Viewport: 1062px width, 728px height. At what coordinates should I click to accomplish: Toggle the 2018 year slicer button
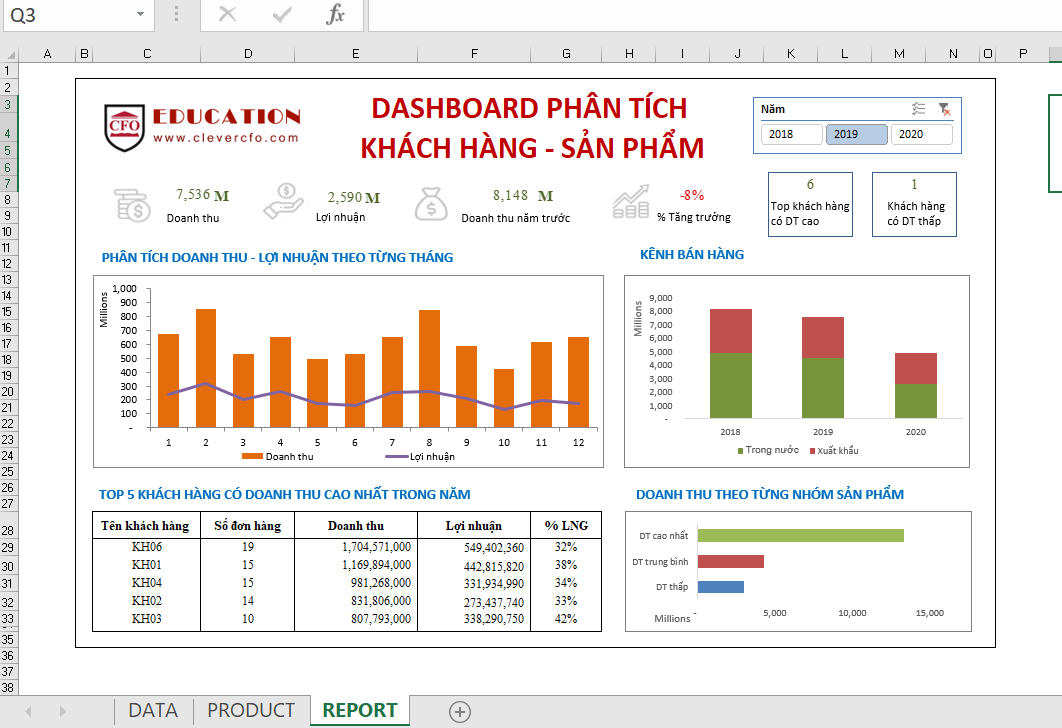[791, 134]
